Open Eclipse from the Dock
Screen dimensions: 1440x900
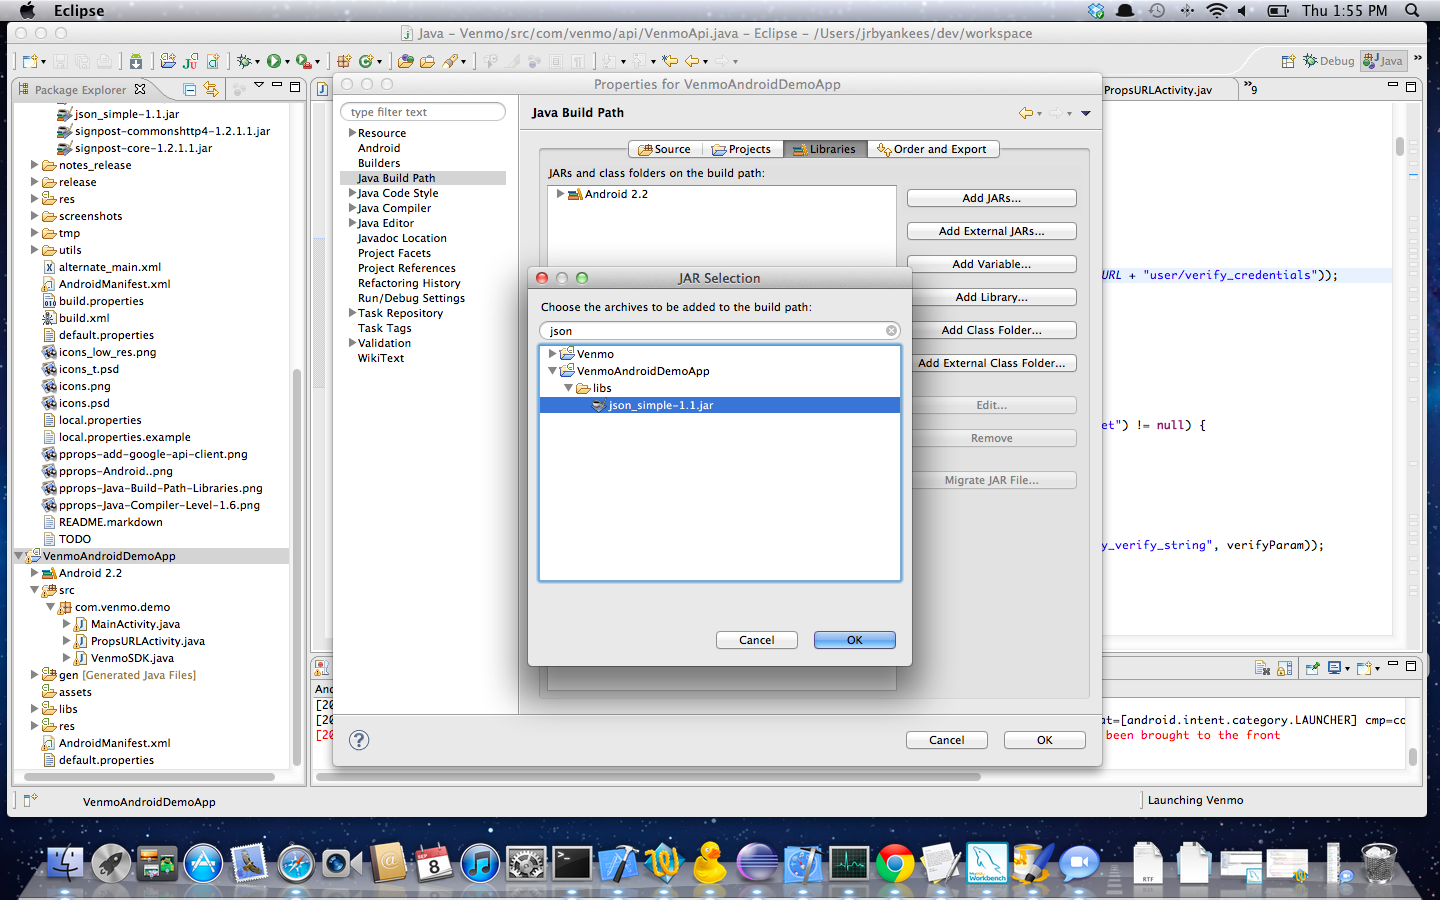[x=757, y=862]
